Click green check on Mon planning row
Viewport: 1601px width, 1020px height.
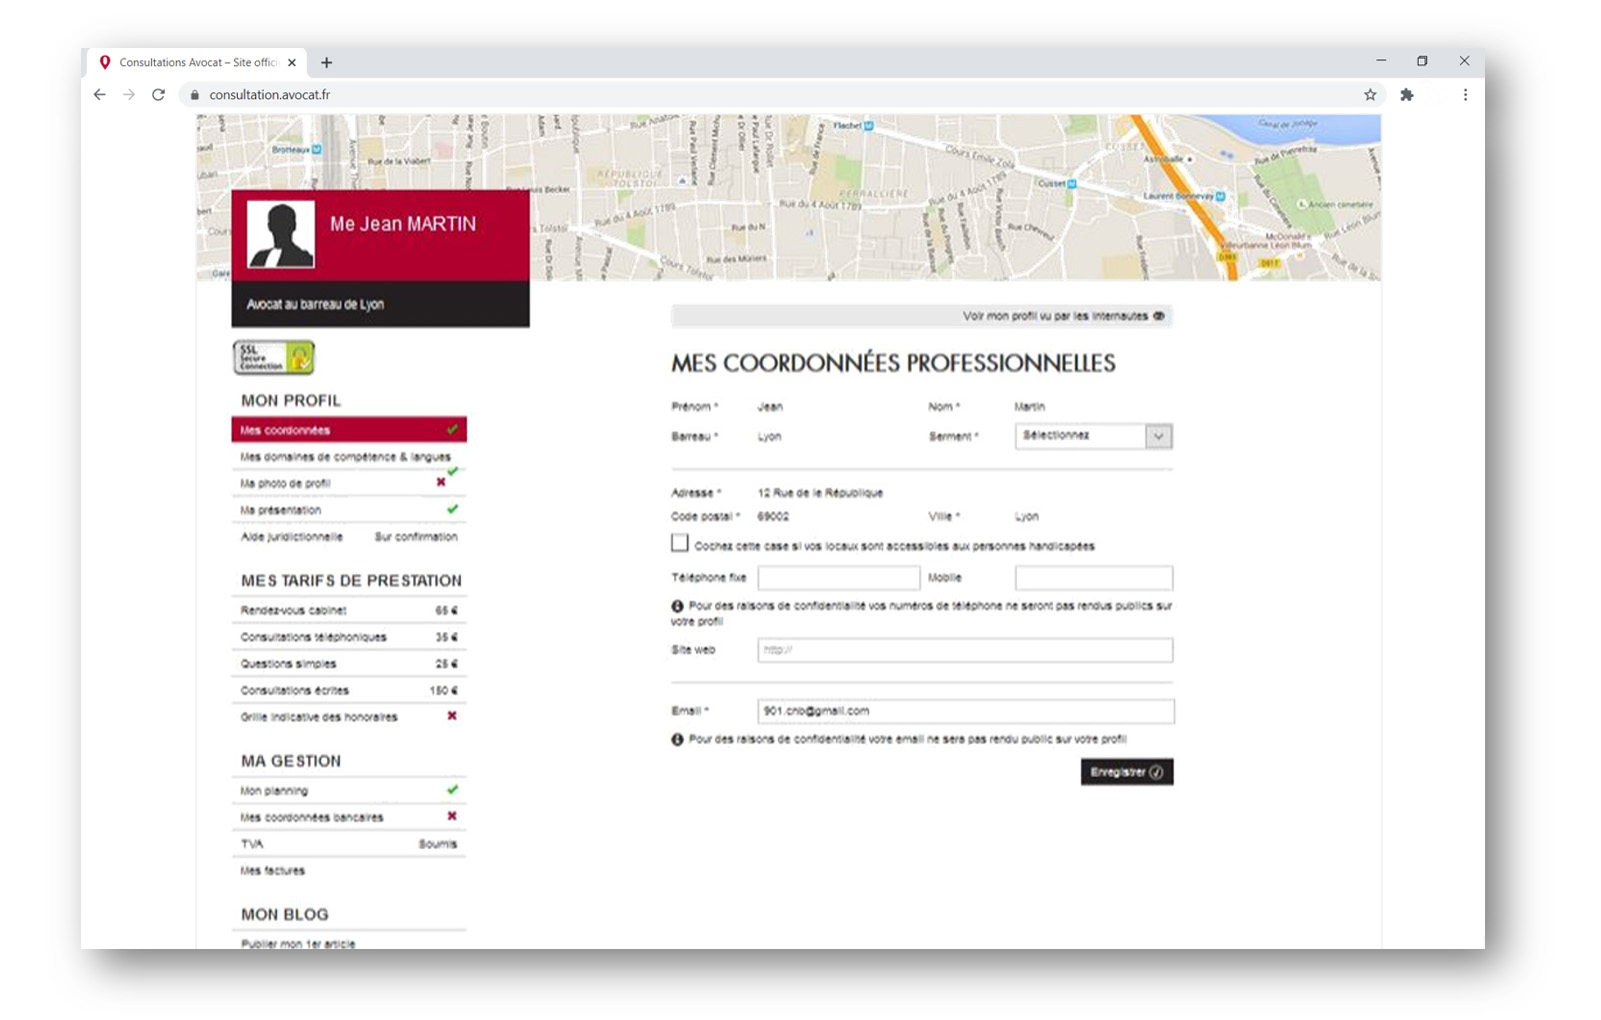coord(453,790)
